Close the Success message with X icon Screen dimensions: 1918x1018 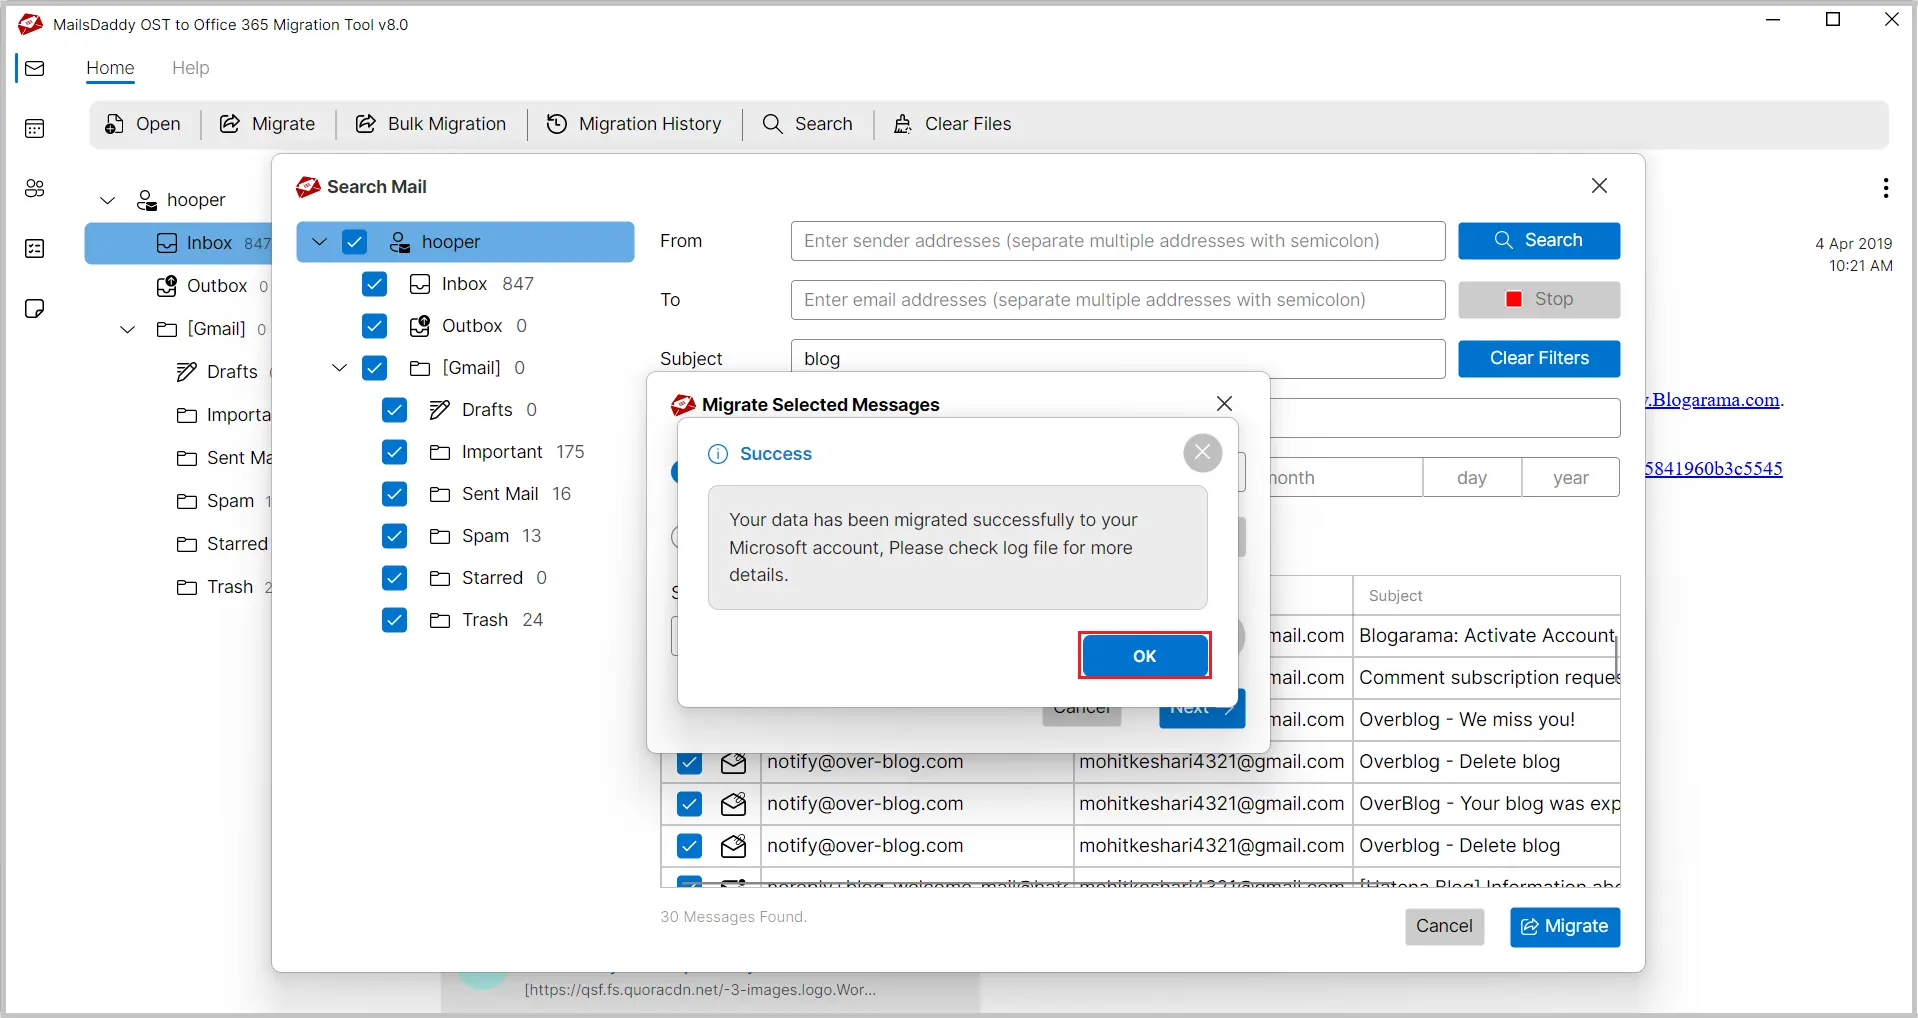coord(1202,453)
